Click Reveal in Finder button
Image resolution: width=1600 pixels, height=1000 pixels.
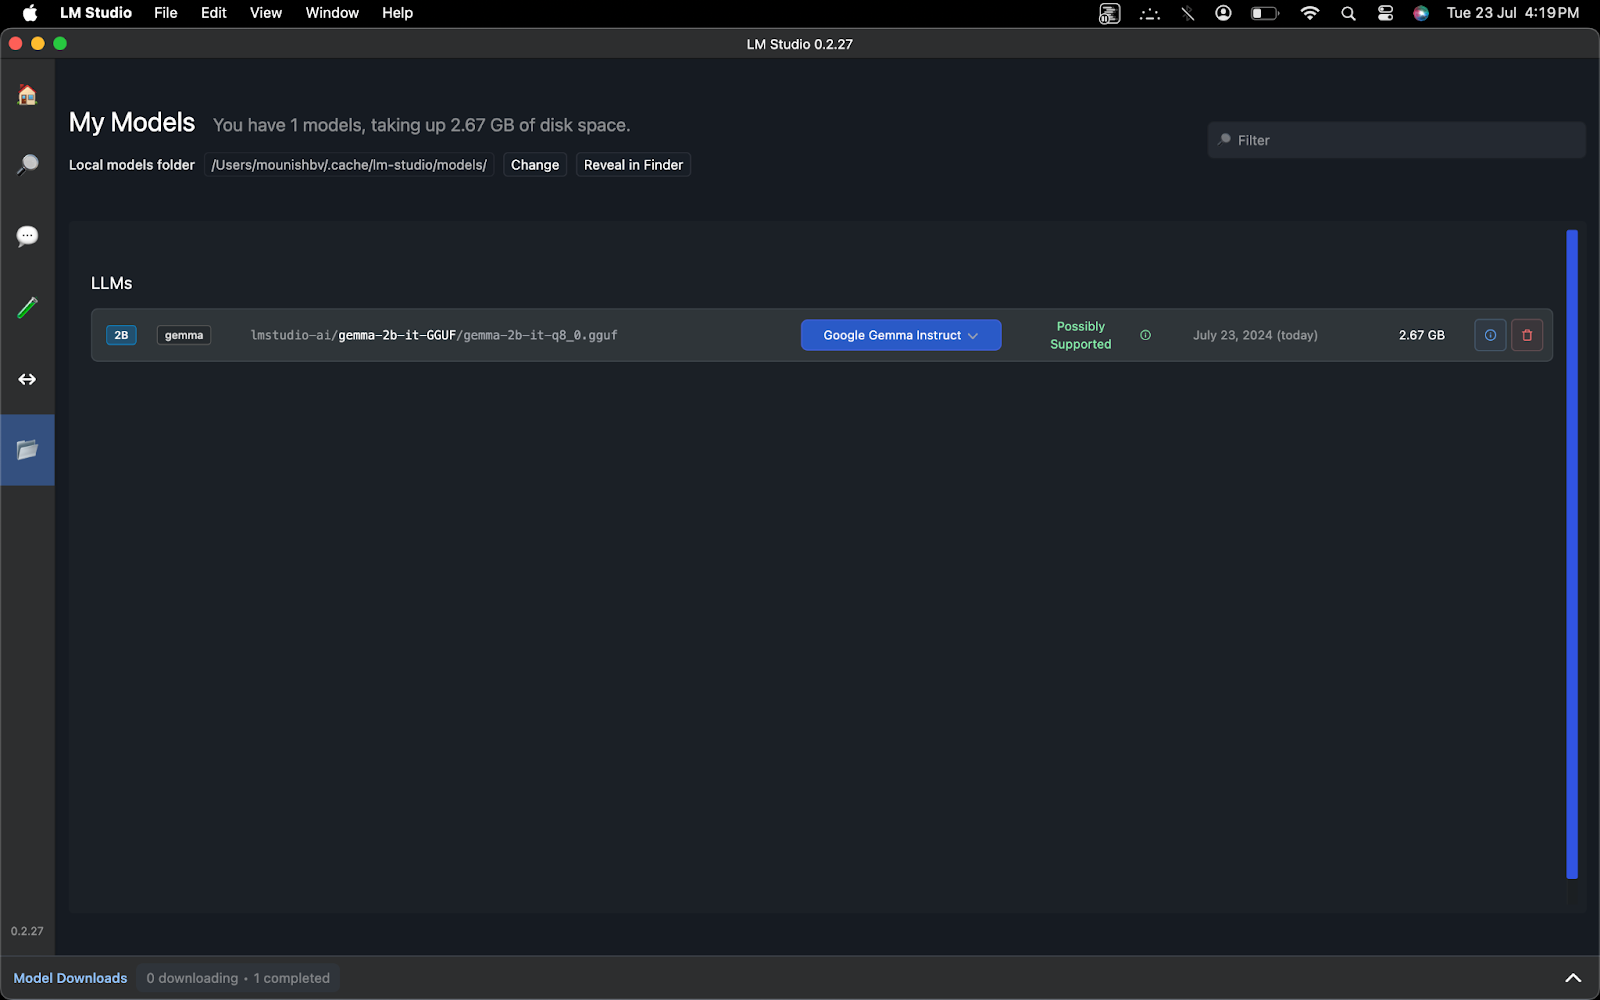(633, 165)
